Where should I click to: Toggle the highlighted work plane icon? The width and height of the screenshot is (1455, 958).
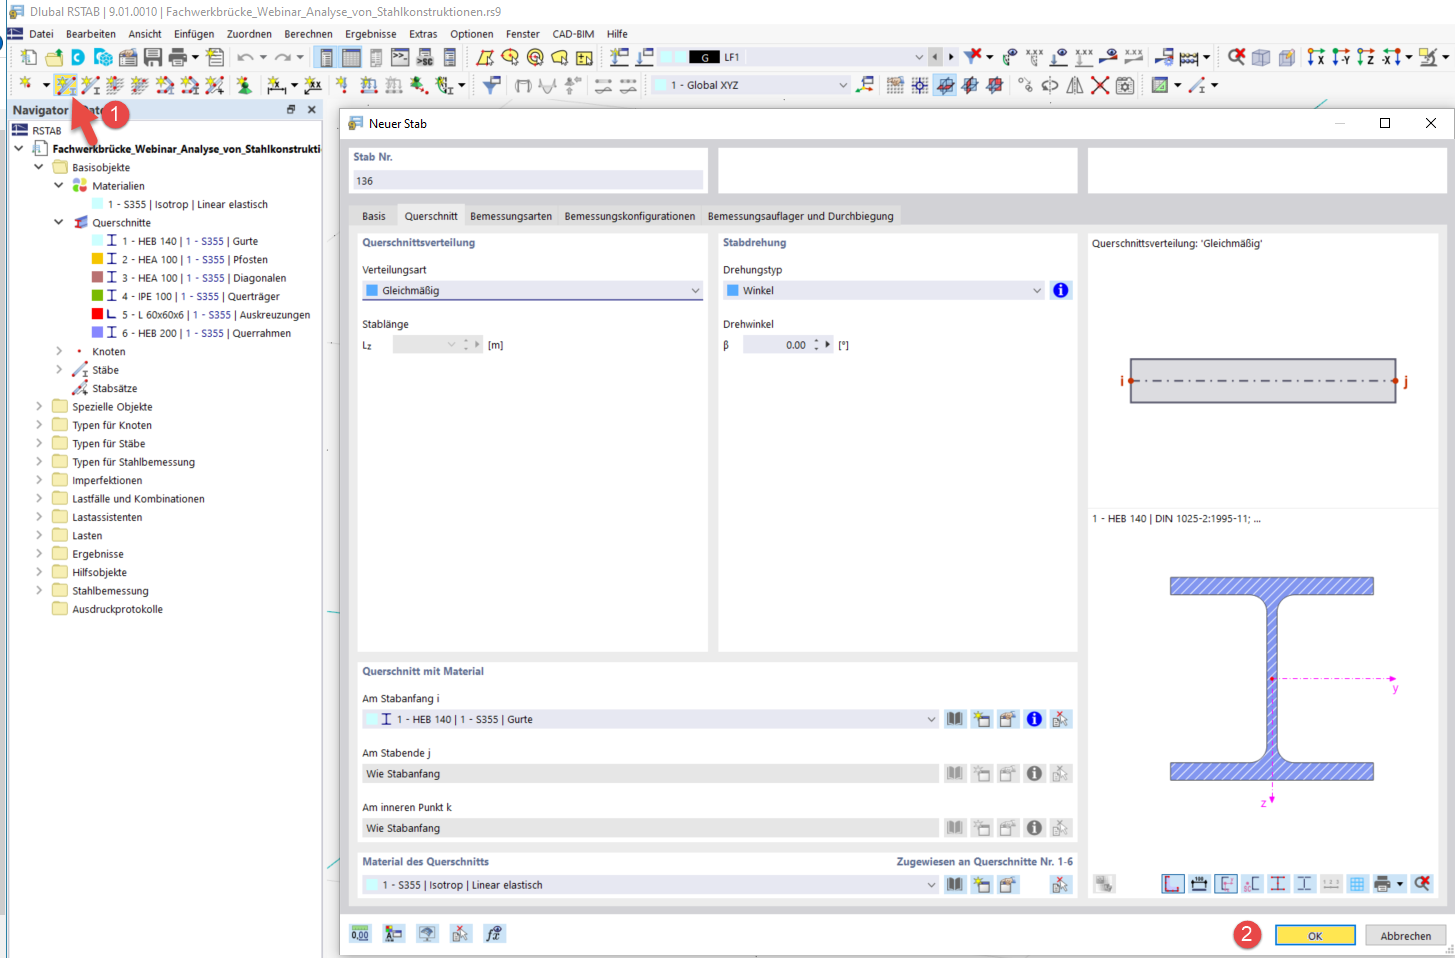tap(945, 85)
